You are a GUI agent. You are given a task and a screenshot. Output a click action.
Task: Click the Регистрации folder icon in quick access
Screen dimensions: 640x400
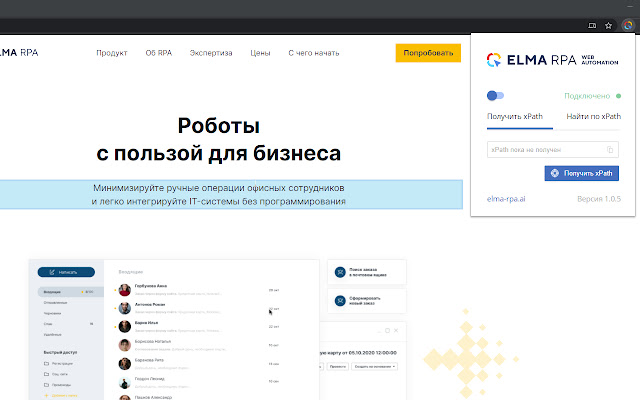pos(46,363)
